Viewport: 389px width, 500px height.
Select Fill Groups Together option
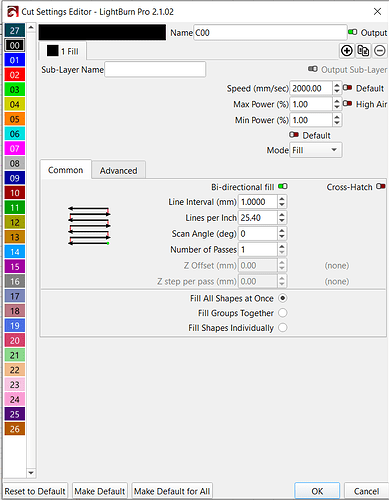pos(283,313)
